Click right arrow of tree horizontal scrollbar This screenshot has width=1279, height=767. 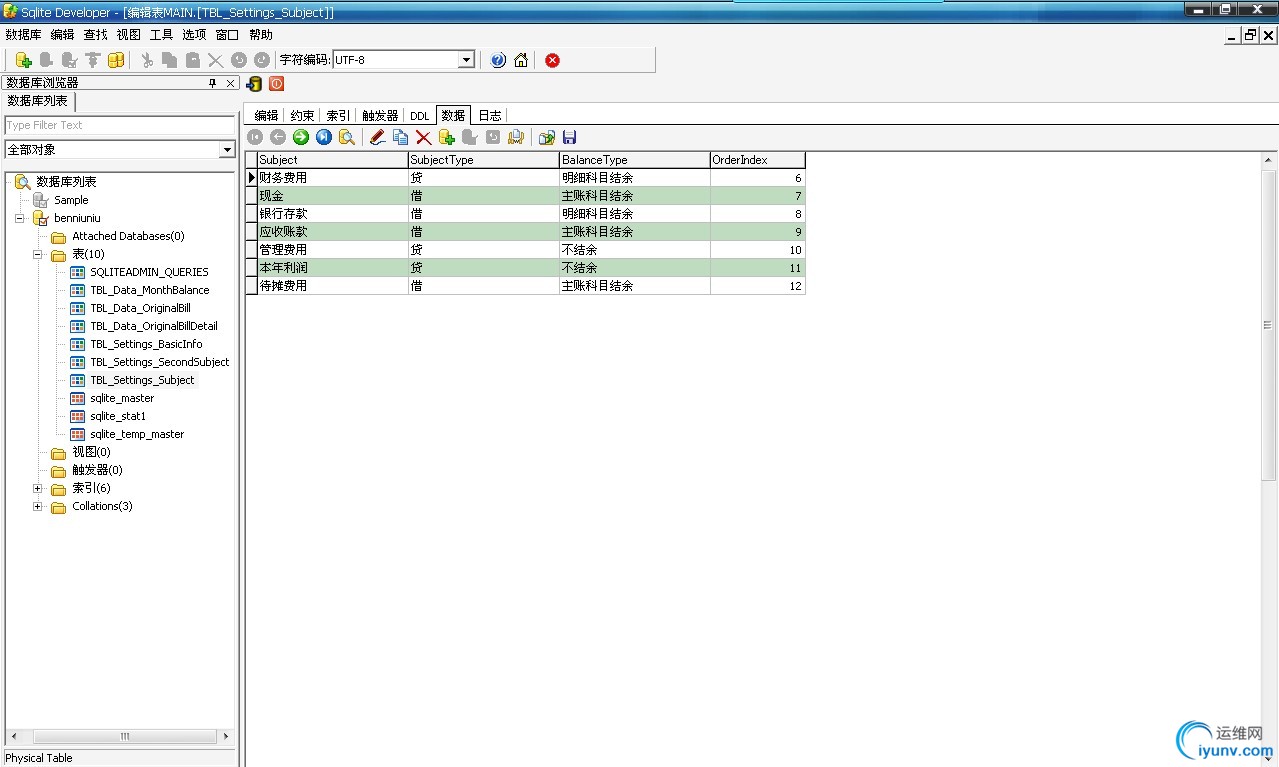225,736
